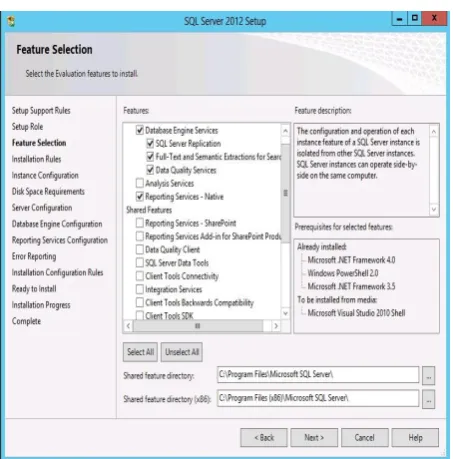The height and width of the screenshot is (459, 453).
Task: Close the SQL Server Setup window
Action: pos(434,19)
